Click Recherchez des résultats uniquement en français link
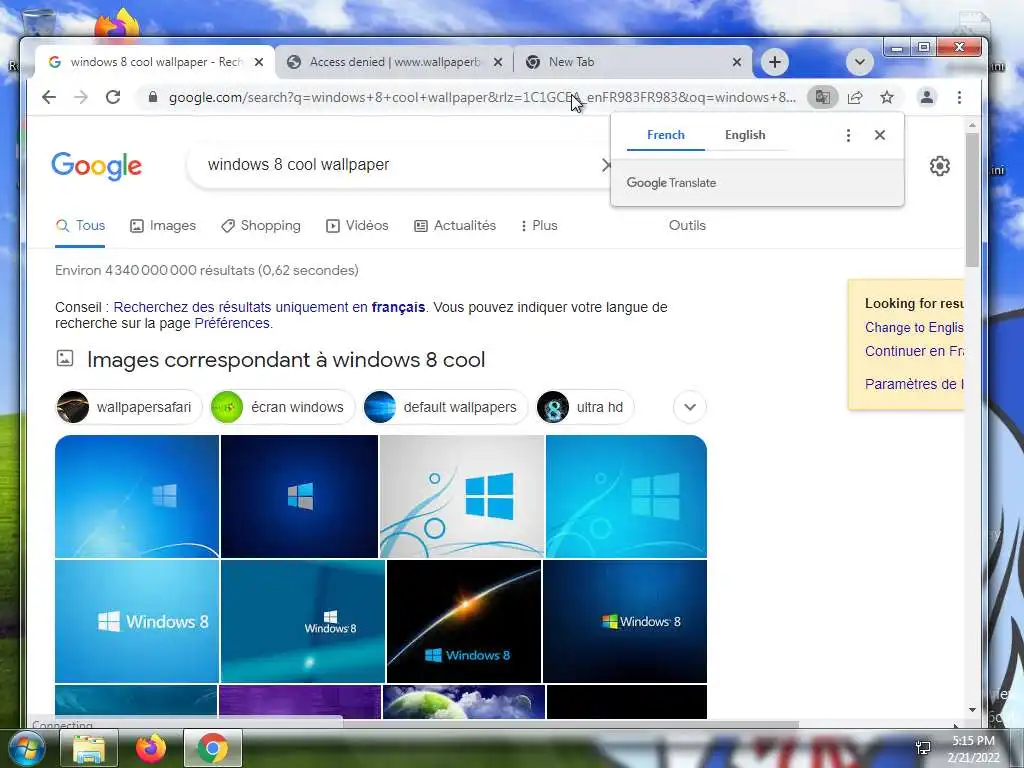1024x768 pixels. click(x=269, y=308)
